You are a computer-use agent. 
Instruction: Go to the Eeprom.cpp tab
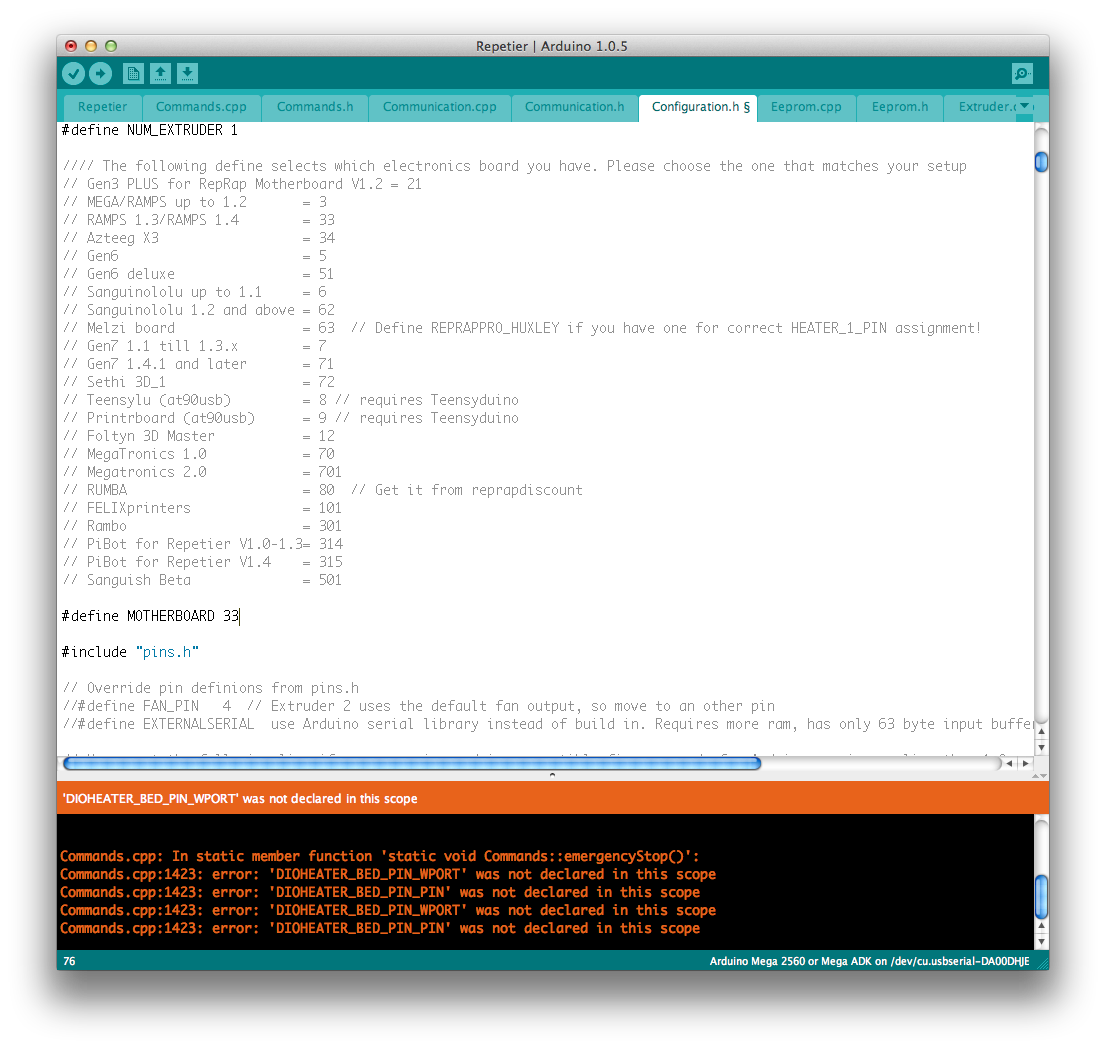point(806,107)
